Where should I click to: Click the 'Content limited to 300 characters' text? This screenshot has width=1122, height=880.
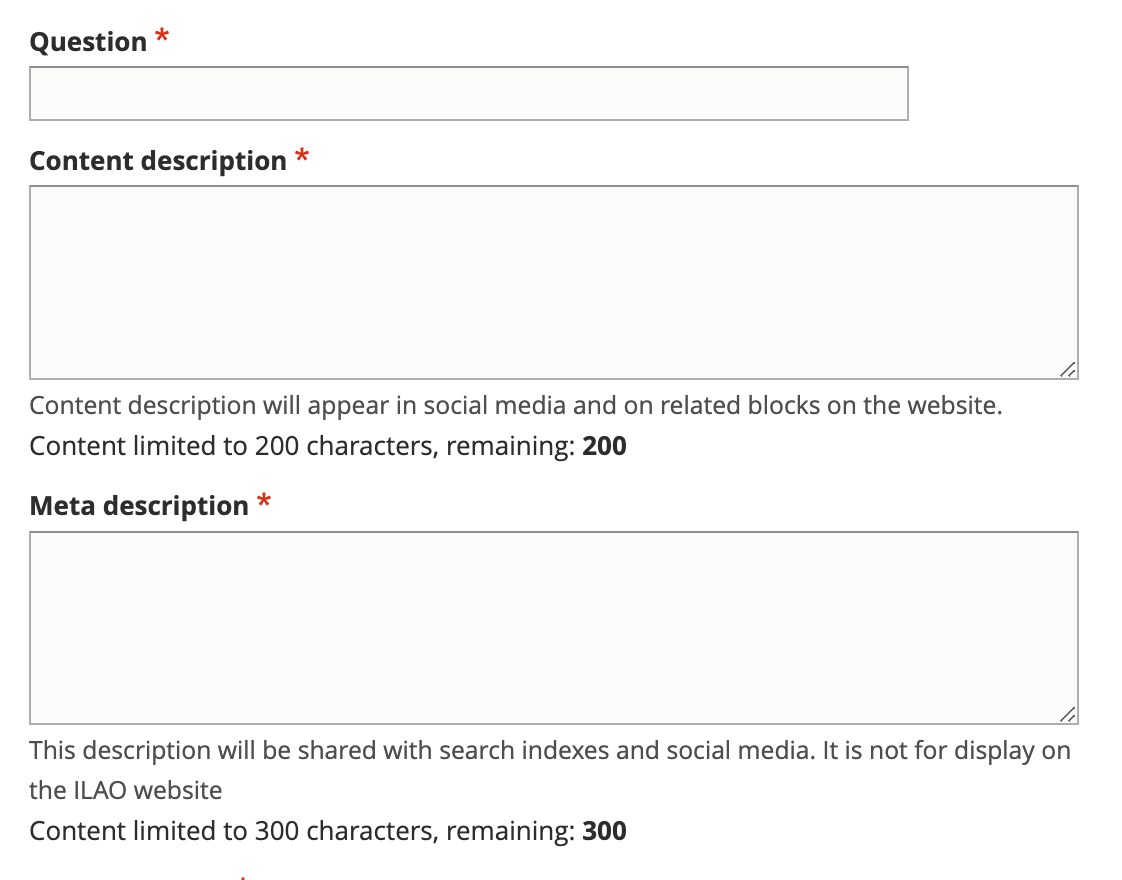[232, 831]
